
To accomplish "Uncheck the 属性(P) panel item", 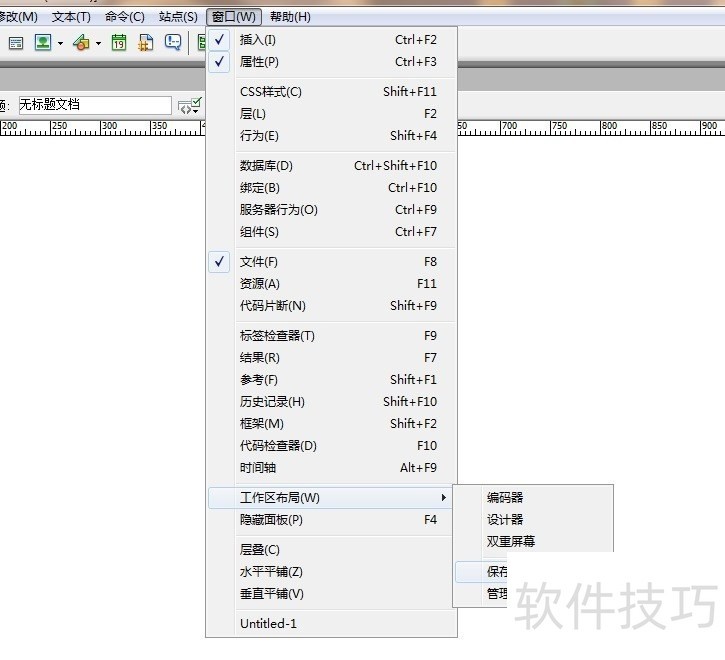I will [331, 62].
